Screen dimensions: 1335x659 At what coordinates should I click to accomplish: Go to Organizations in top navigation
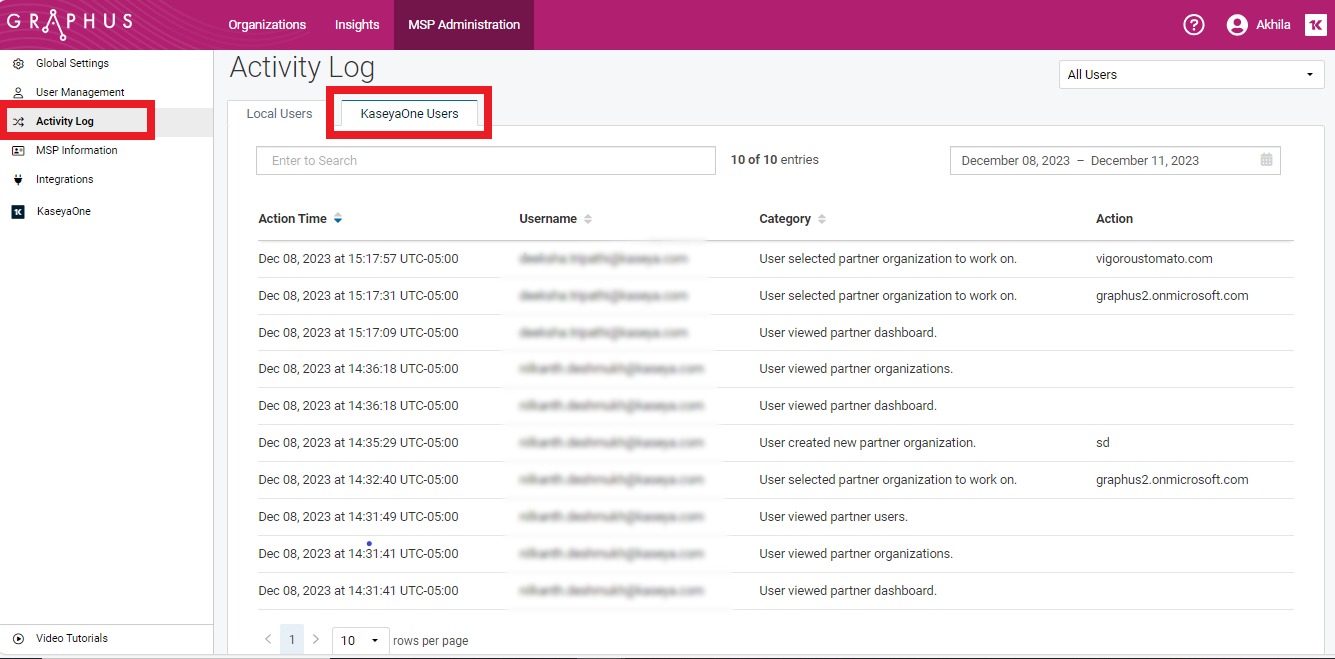click(x=267, y=25)
